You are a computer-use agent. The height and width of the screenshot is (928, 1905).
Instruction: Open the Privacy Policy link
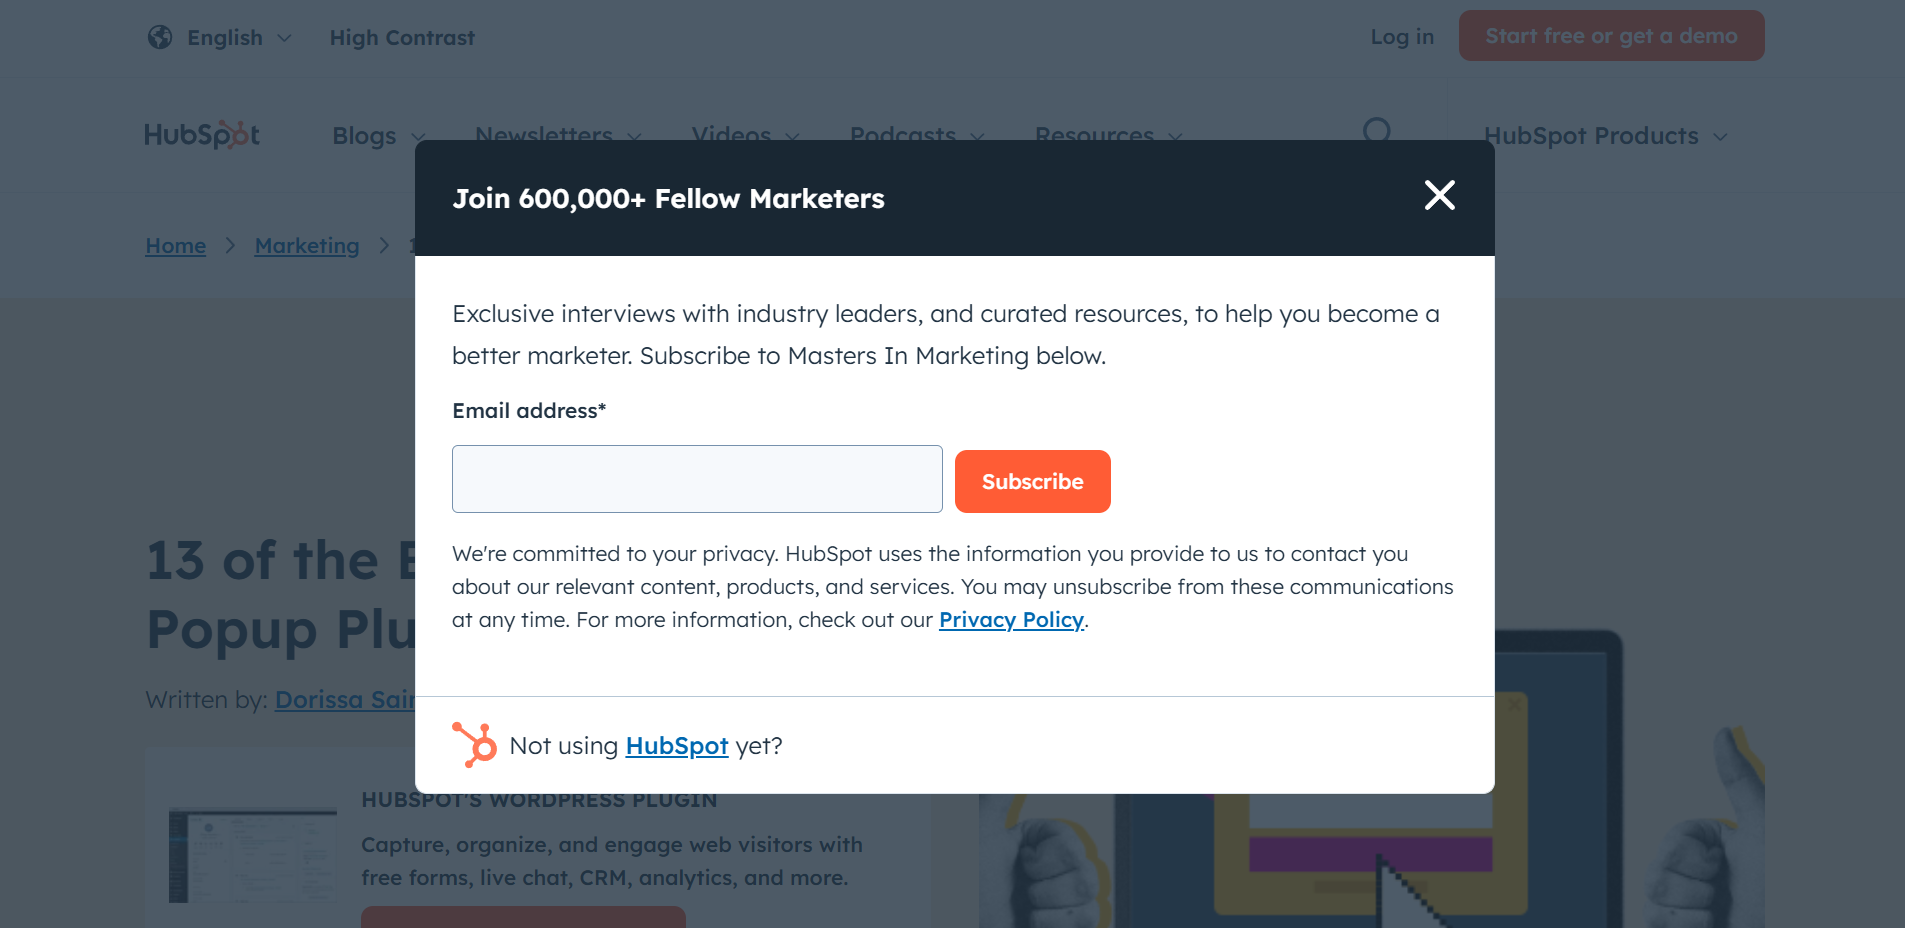[1011, 620]
